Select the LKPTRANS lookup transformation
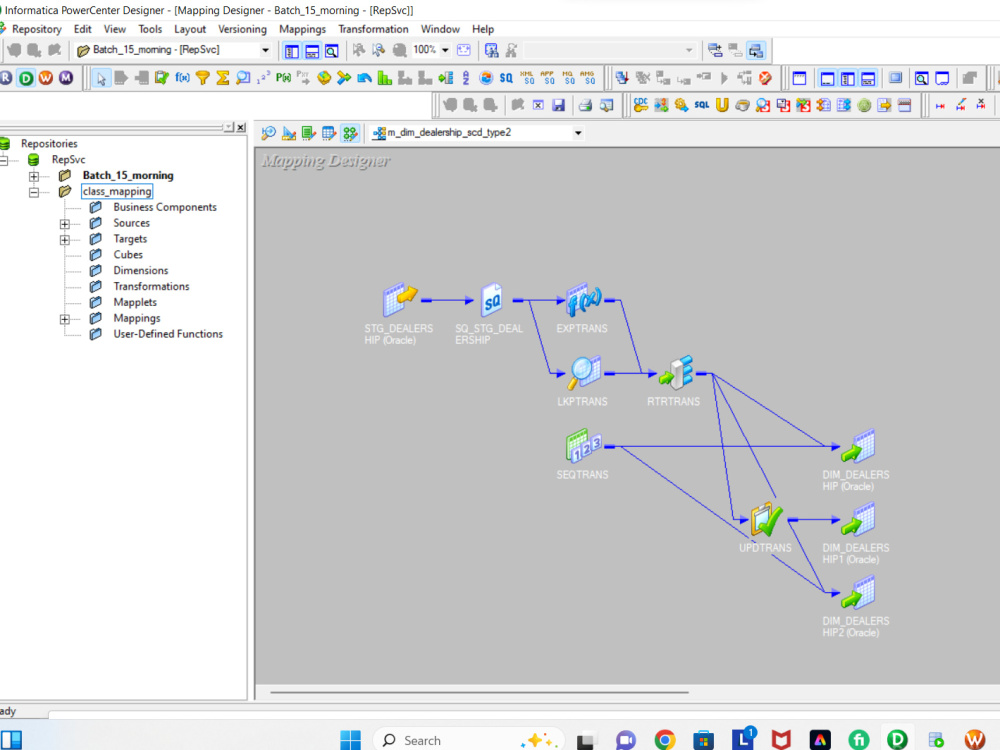 (x=582, y=373)
